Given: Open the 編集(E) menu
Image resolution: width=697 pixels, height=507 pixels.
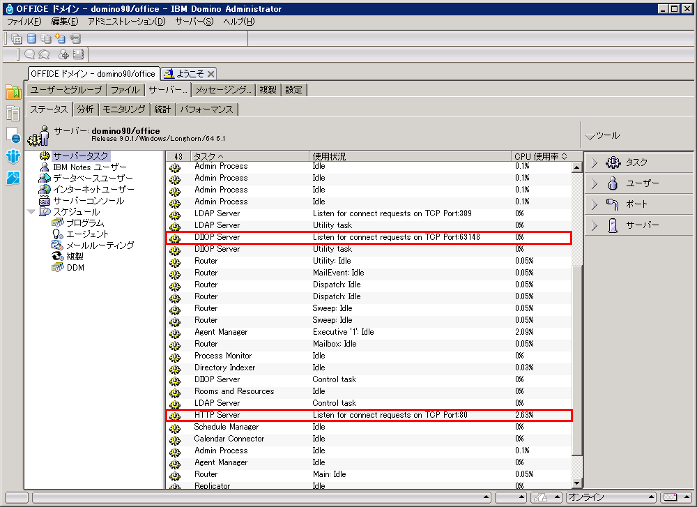Looking at the screenshot, I should pos(64,21).
